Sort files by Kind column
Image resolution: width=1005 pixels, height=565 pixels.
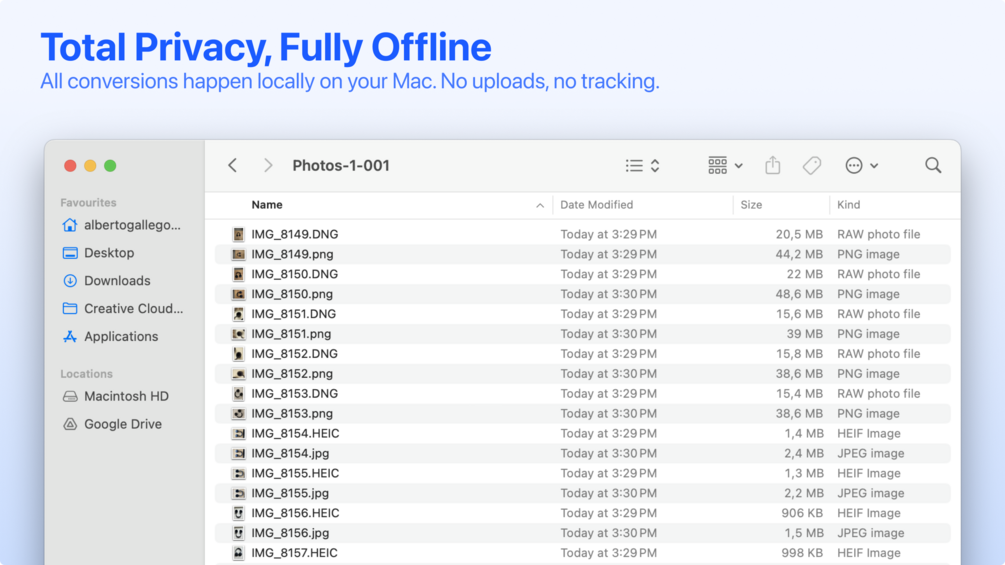[x=849, y=205]
